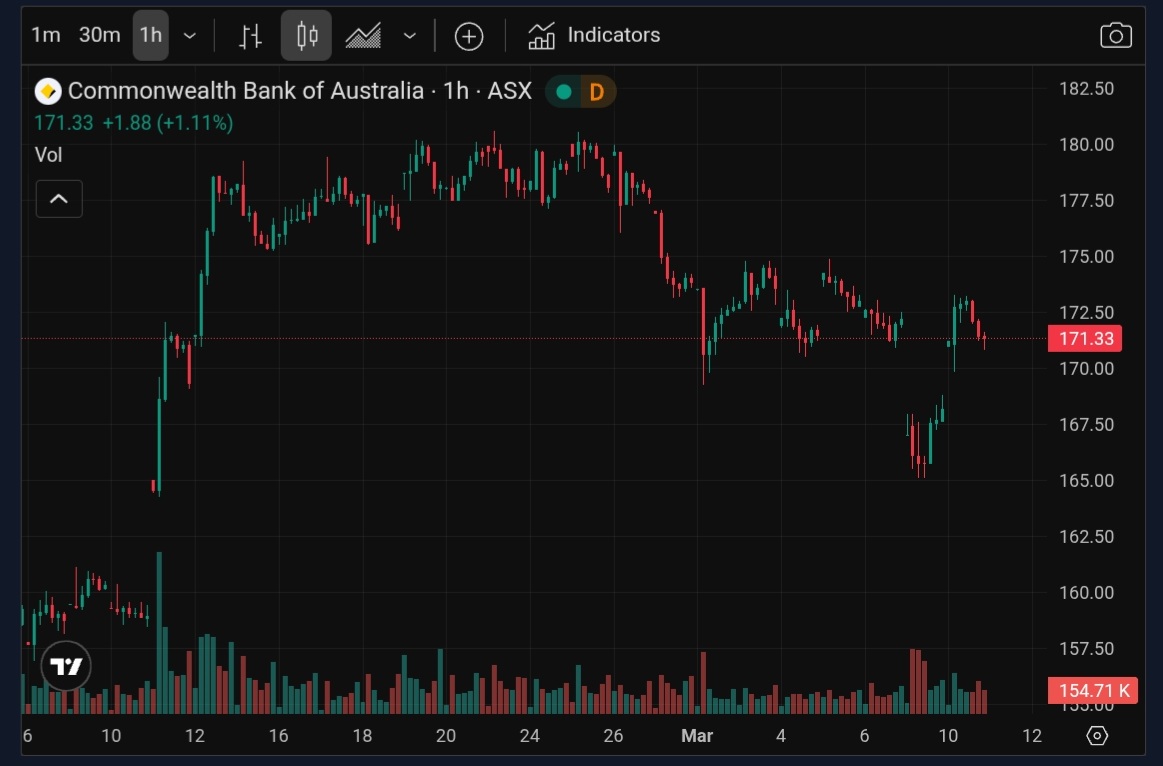Open the Indicators panel
This screenshot has height=766, width=1163.
[594, 36]
